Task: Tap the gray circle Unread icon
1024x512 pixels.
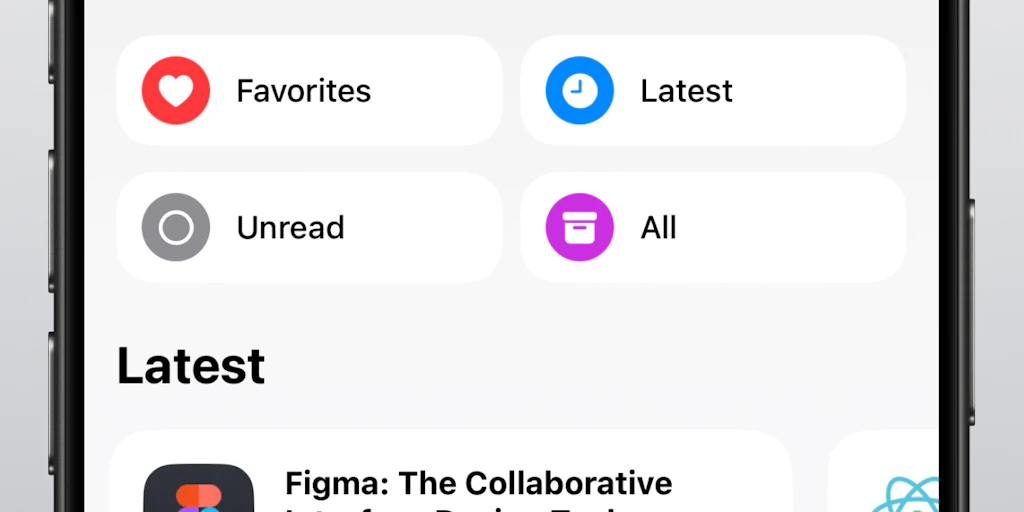Action: click(176, 228)
